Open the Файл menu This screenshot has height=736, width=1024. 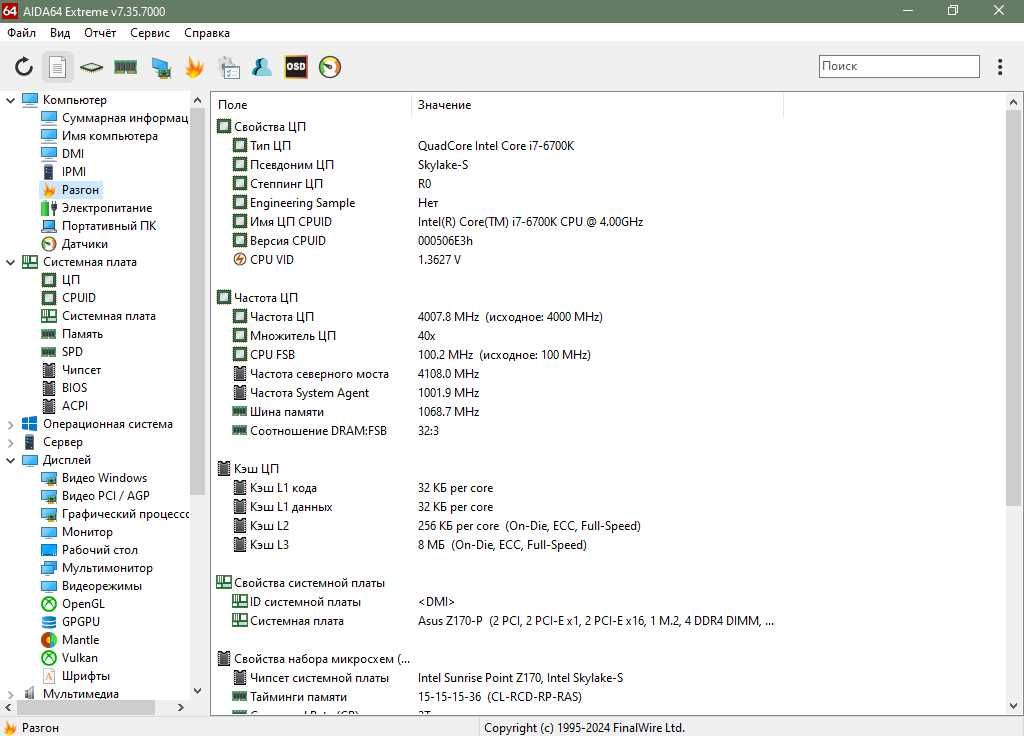(22, 33)
